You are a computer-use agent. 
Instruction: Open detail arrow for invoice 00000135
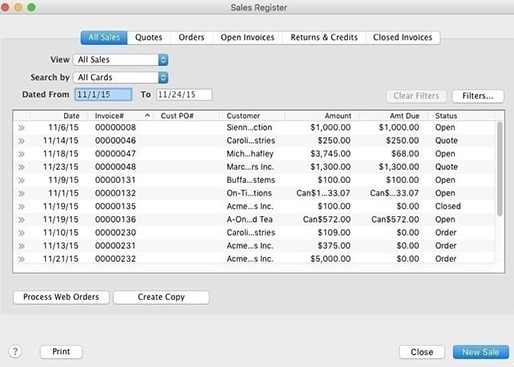click(x=21, y=207)
